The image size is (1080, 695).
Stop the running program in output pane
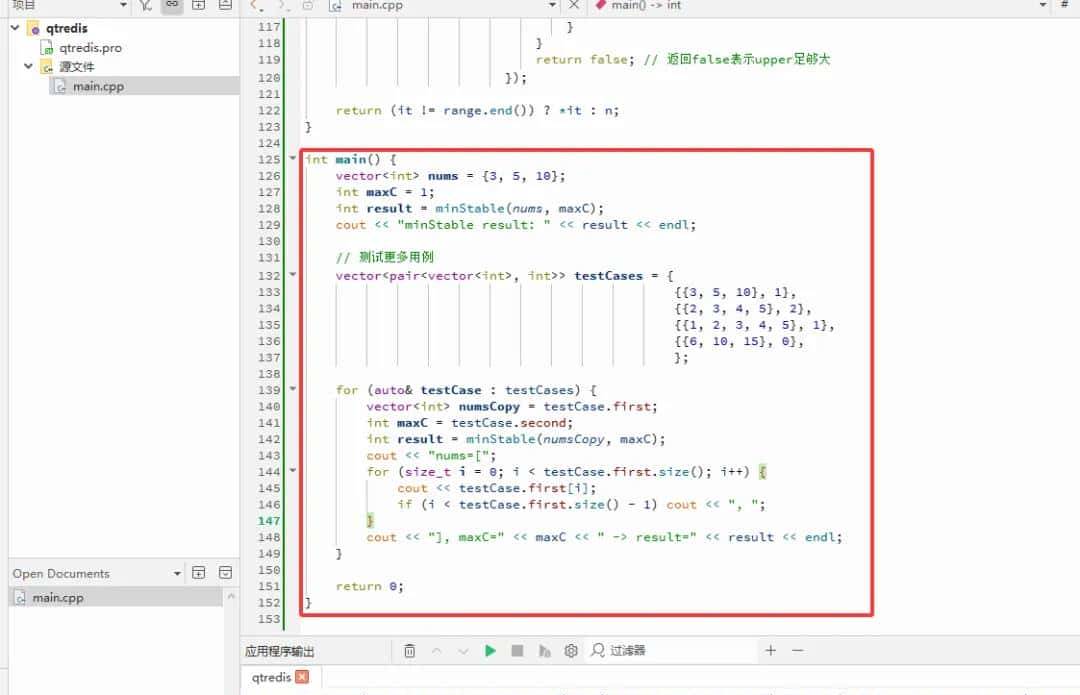[517, 651]
